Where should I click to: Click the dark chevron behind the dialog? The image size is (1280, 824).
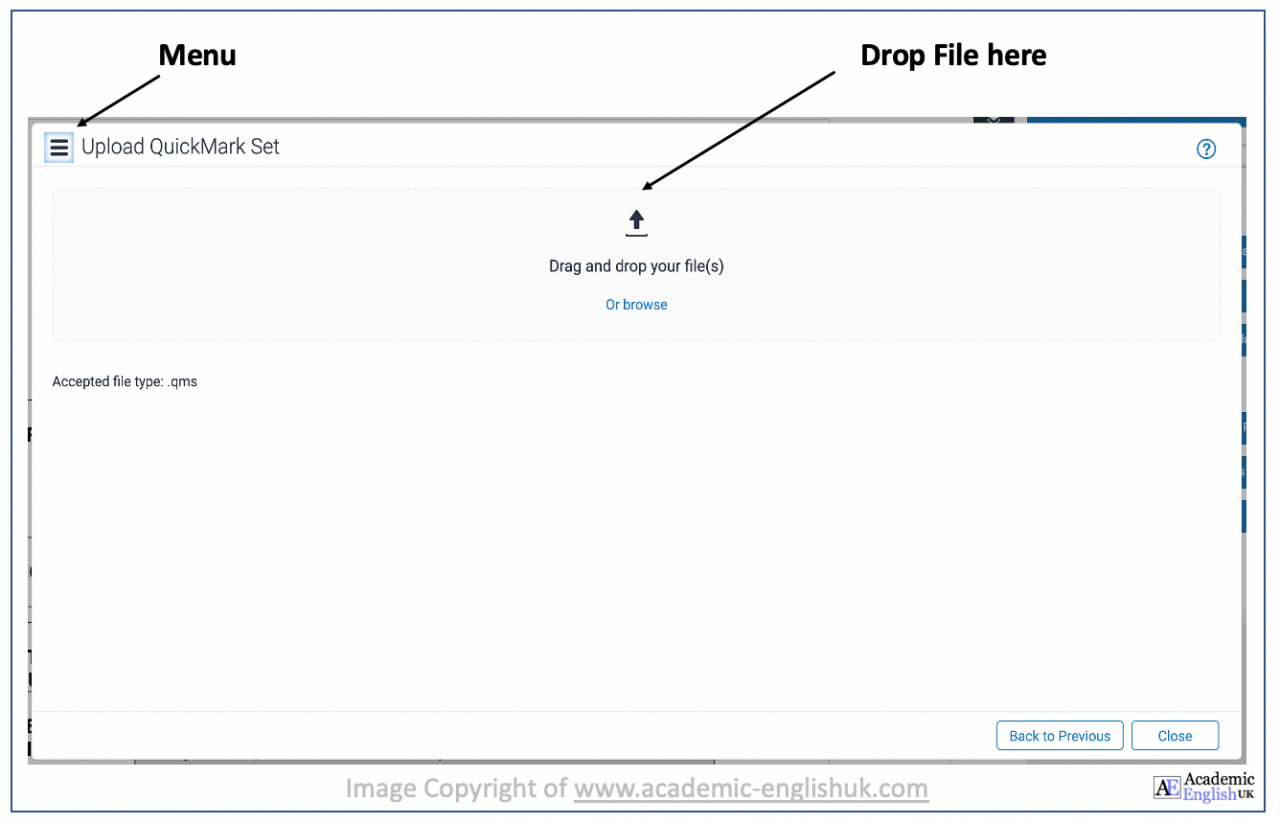point(993,119)
